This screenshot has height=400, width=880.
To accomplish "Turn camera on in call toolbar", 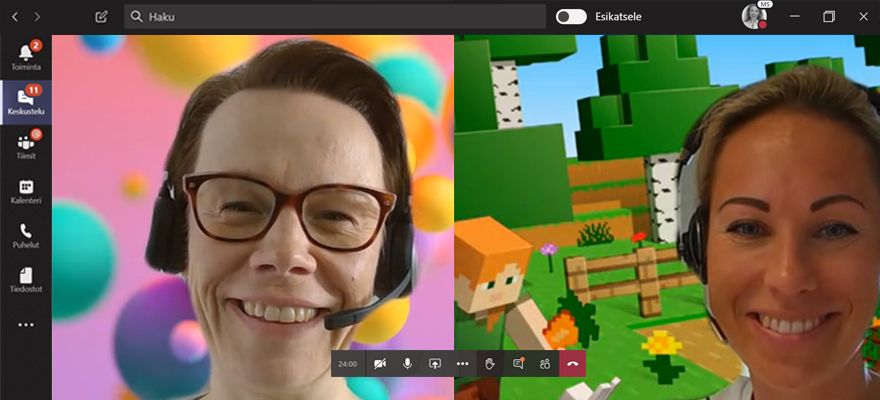I will coord(379,364).
